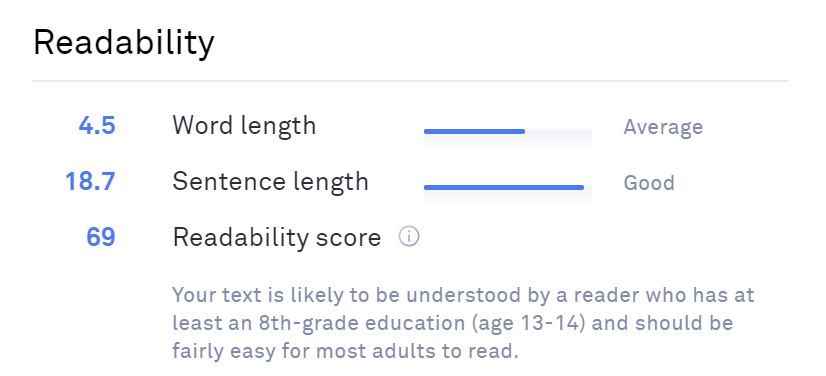Click the 'Your text is likely' line
The height and width of the screenshot is (376, 826).
click(x=464, y=295)
